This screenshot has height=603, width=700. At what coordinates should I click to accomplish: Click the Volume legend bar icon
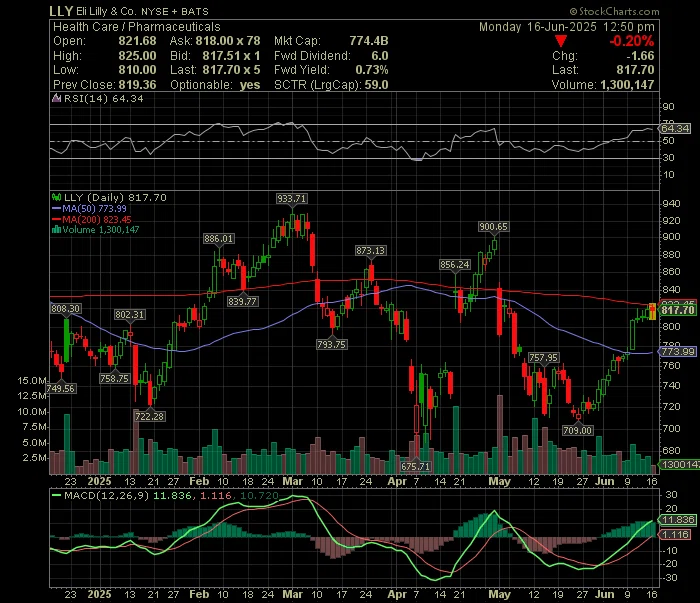tap(56, 230)
